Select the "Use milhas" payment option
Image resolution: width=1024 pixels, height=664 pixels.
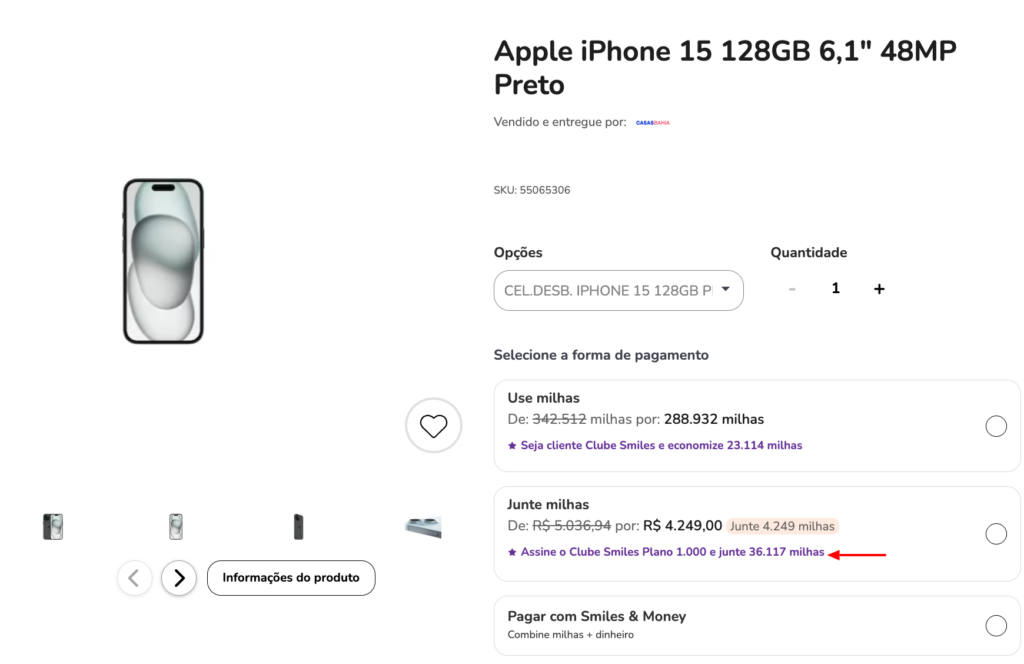point(996,426)
